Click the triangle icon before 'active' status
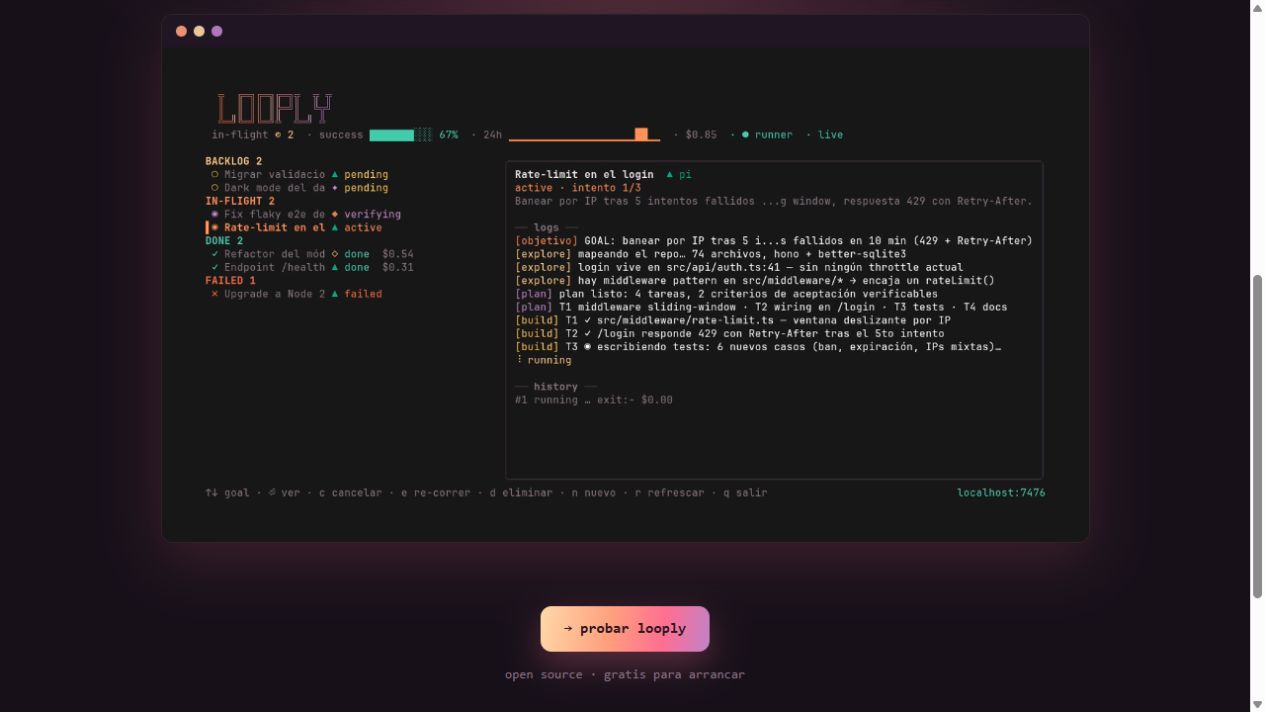 (335, 228)
